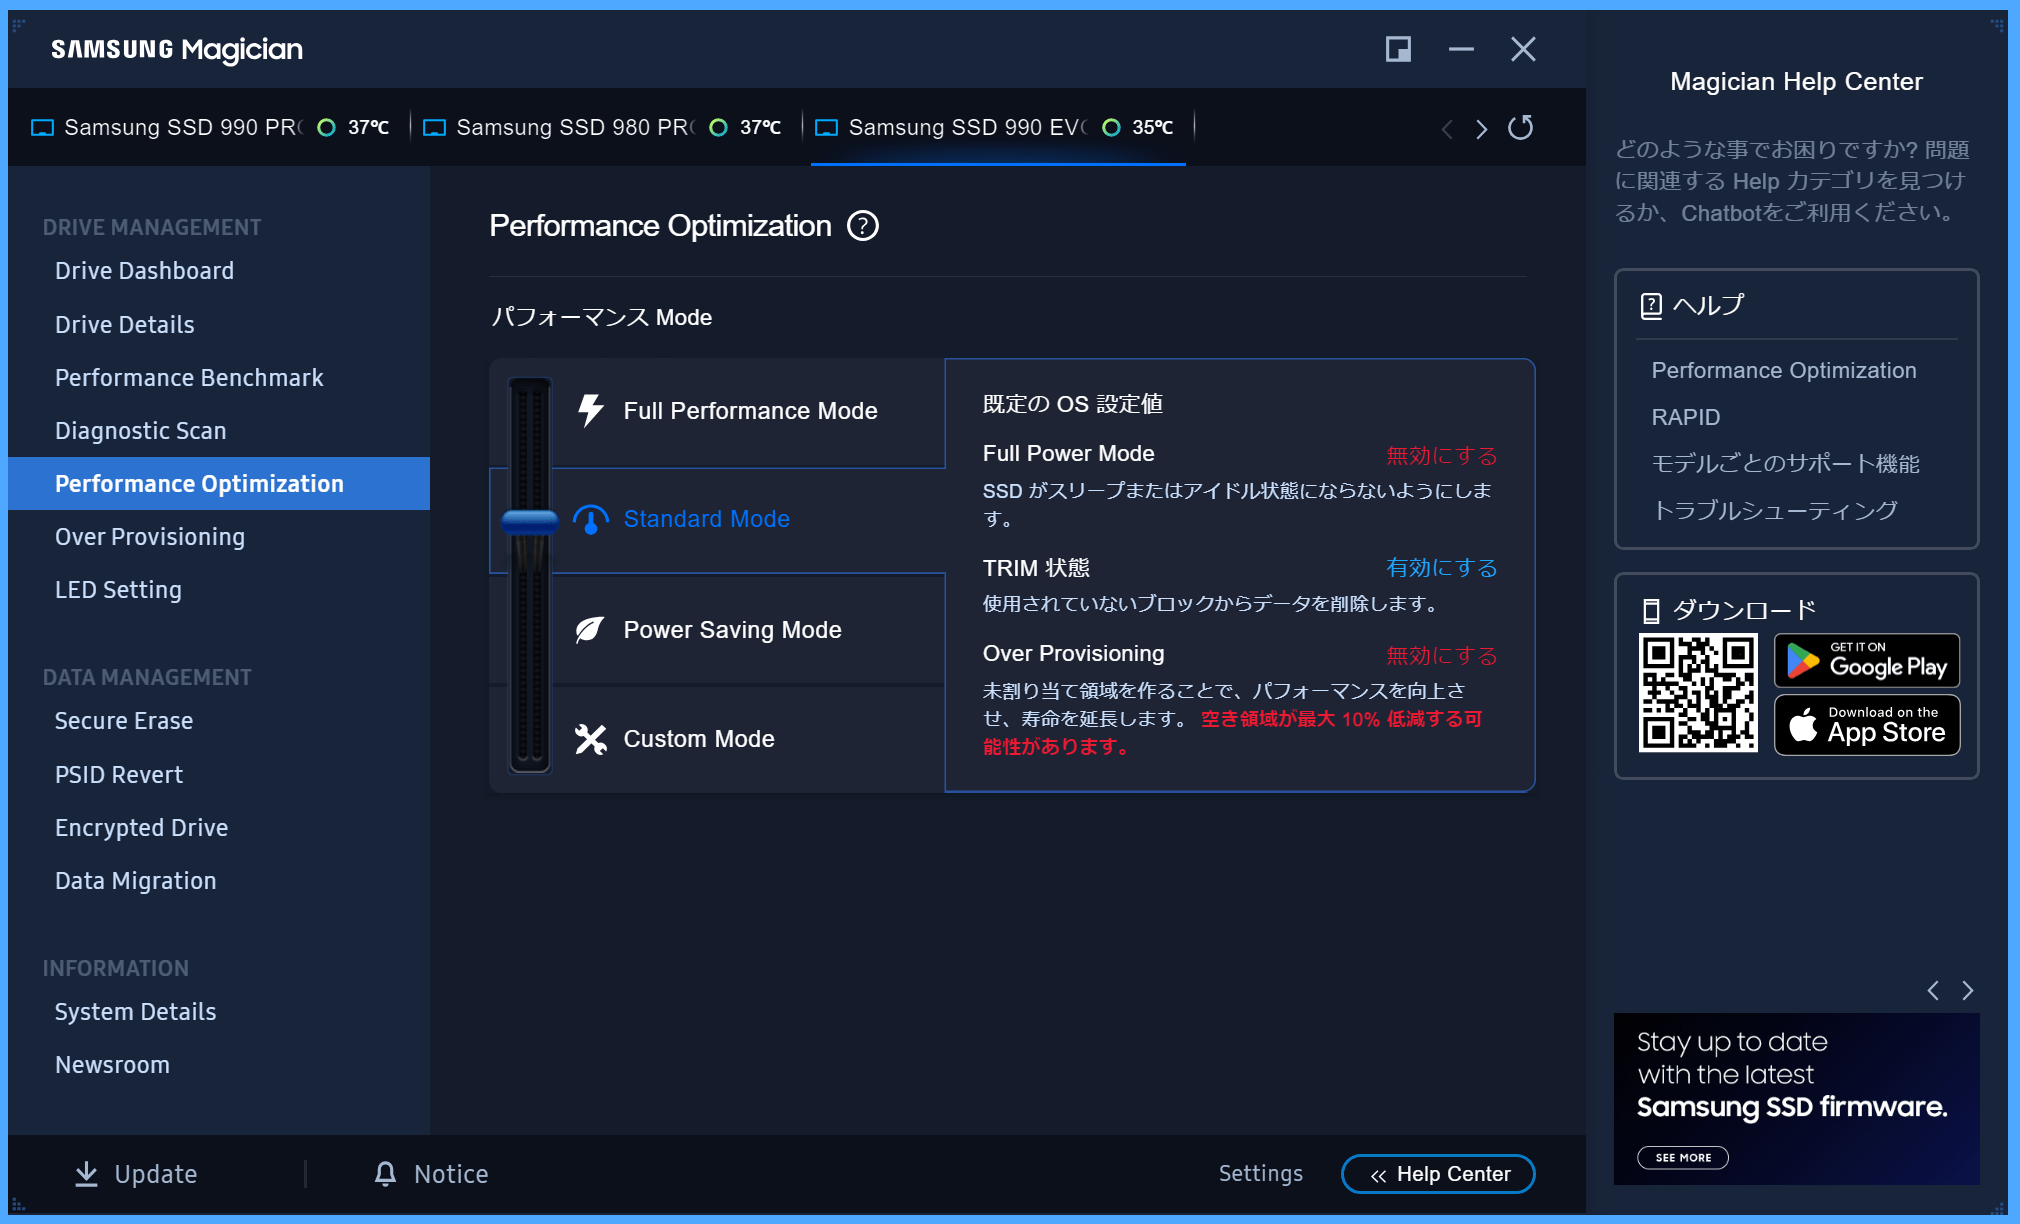Open Drive Details in sidebar
This screenshot has width=2020, height=1224.
[125, 325]
